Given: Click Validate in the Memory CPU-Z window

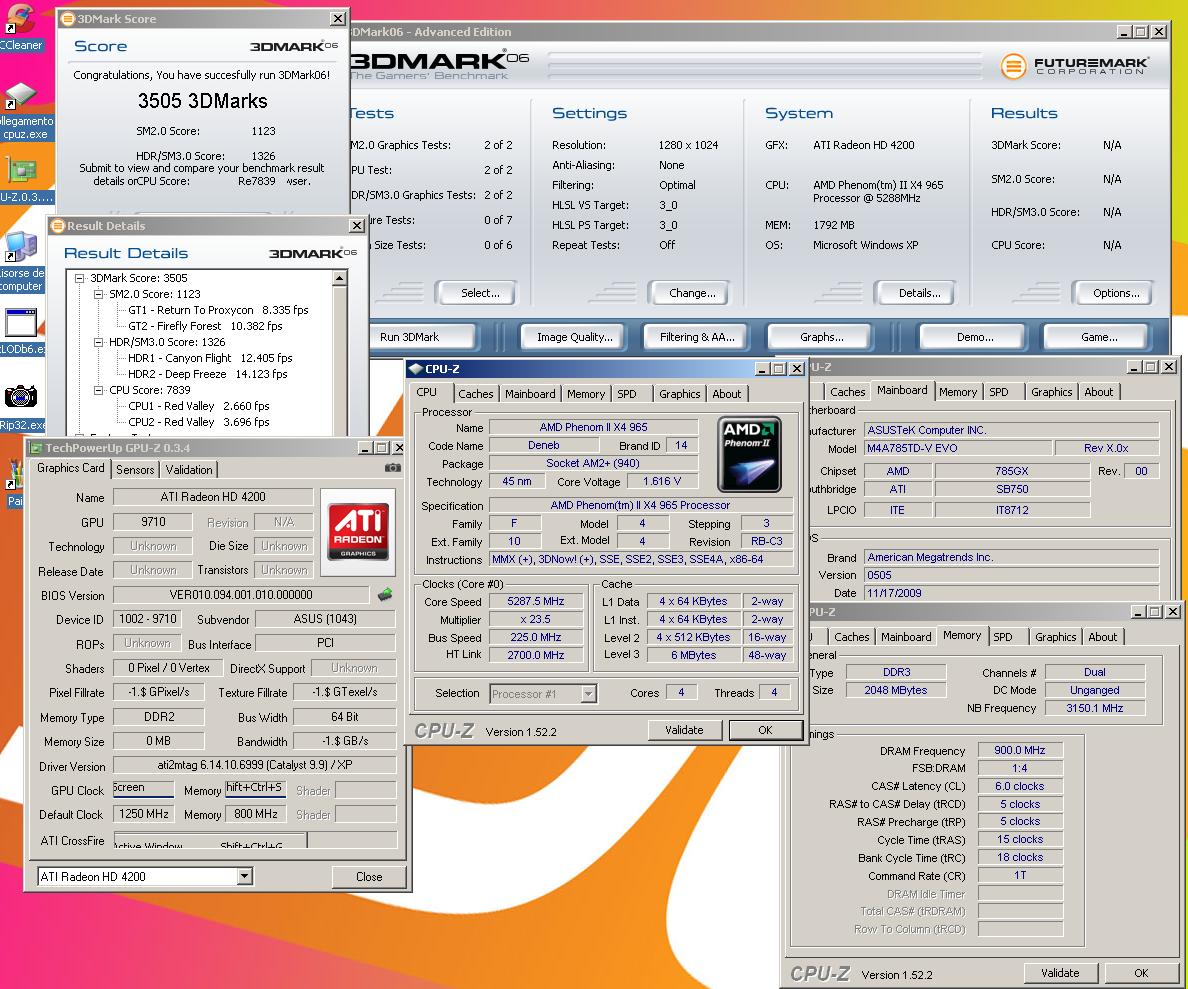Looking at the screenshot, I should click(1060, 973).
